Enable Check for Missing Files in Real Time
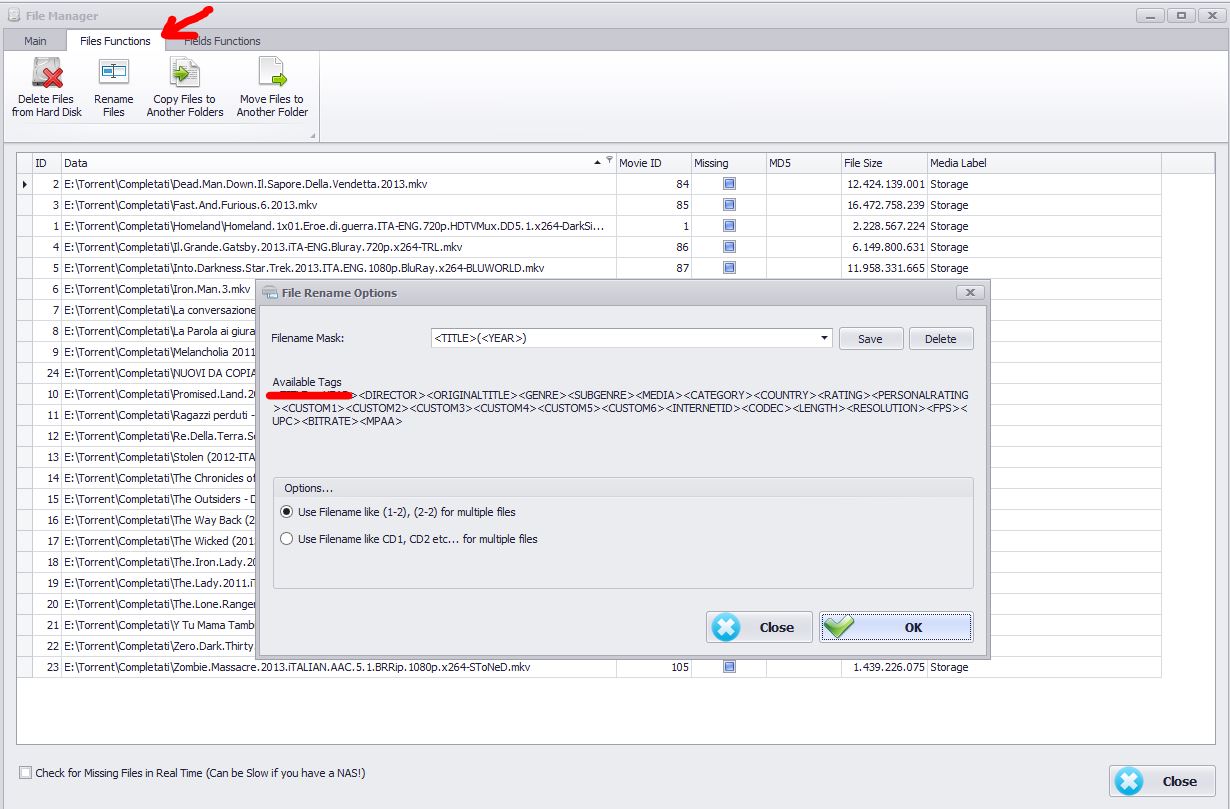 pos(26,773)
